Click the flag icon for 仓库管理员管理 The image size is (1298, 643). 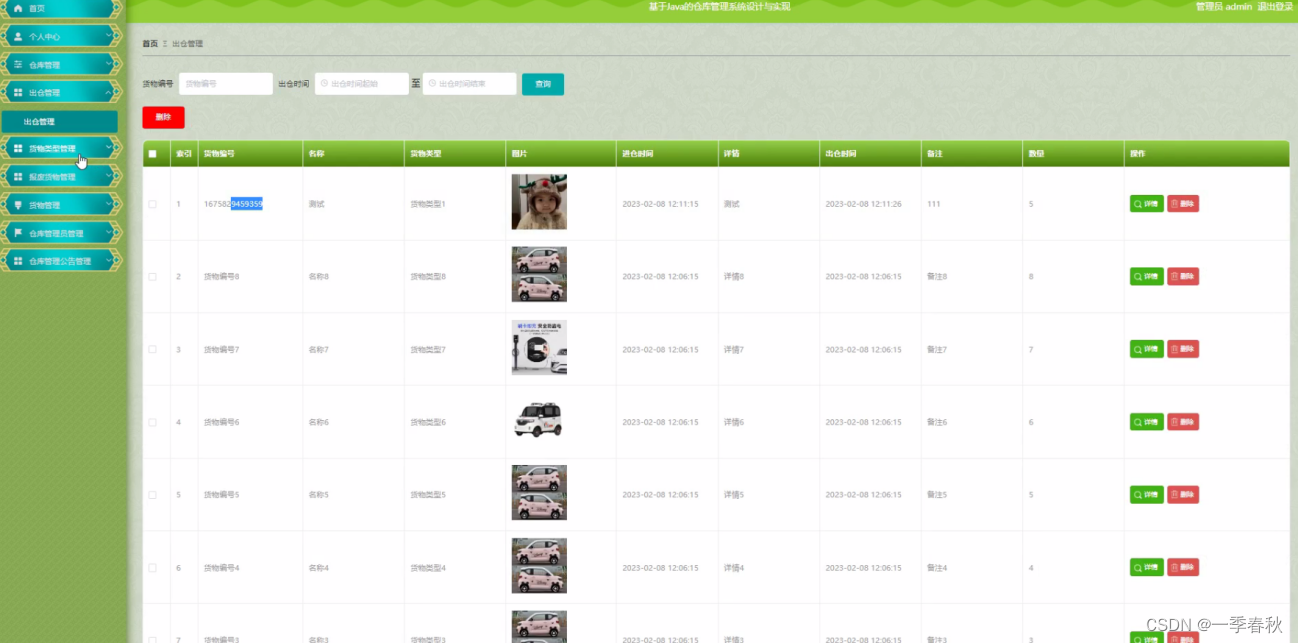pos(17,233)
